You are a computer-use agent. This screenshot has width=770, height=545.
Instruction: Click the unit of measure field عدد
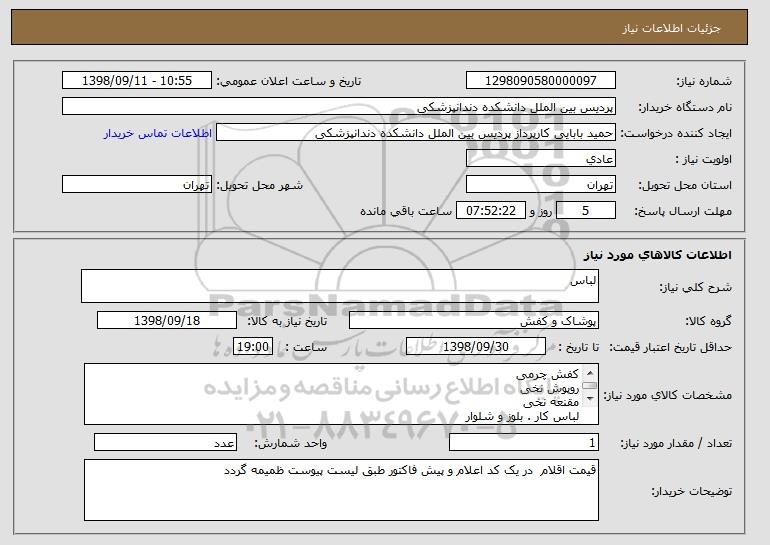click(x=165, y=442)
